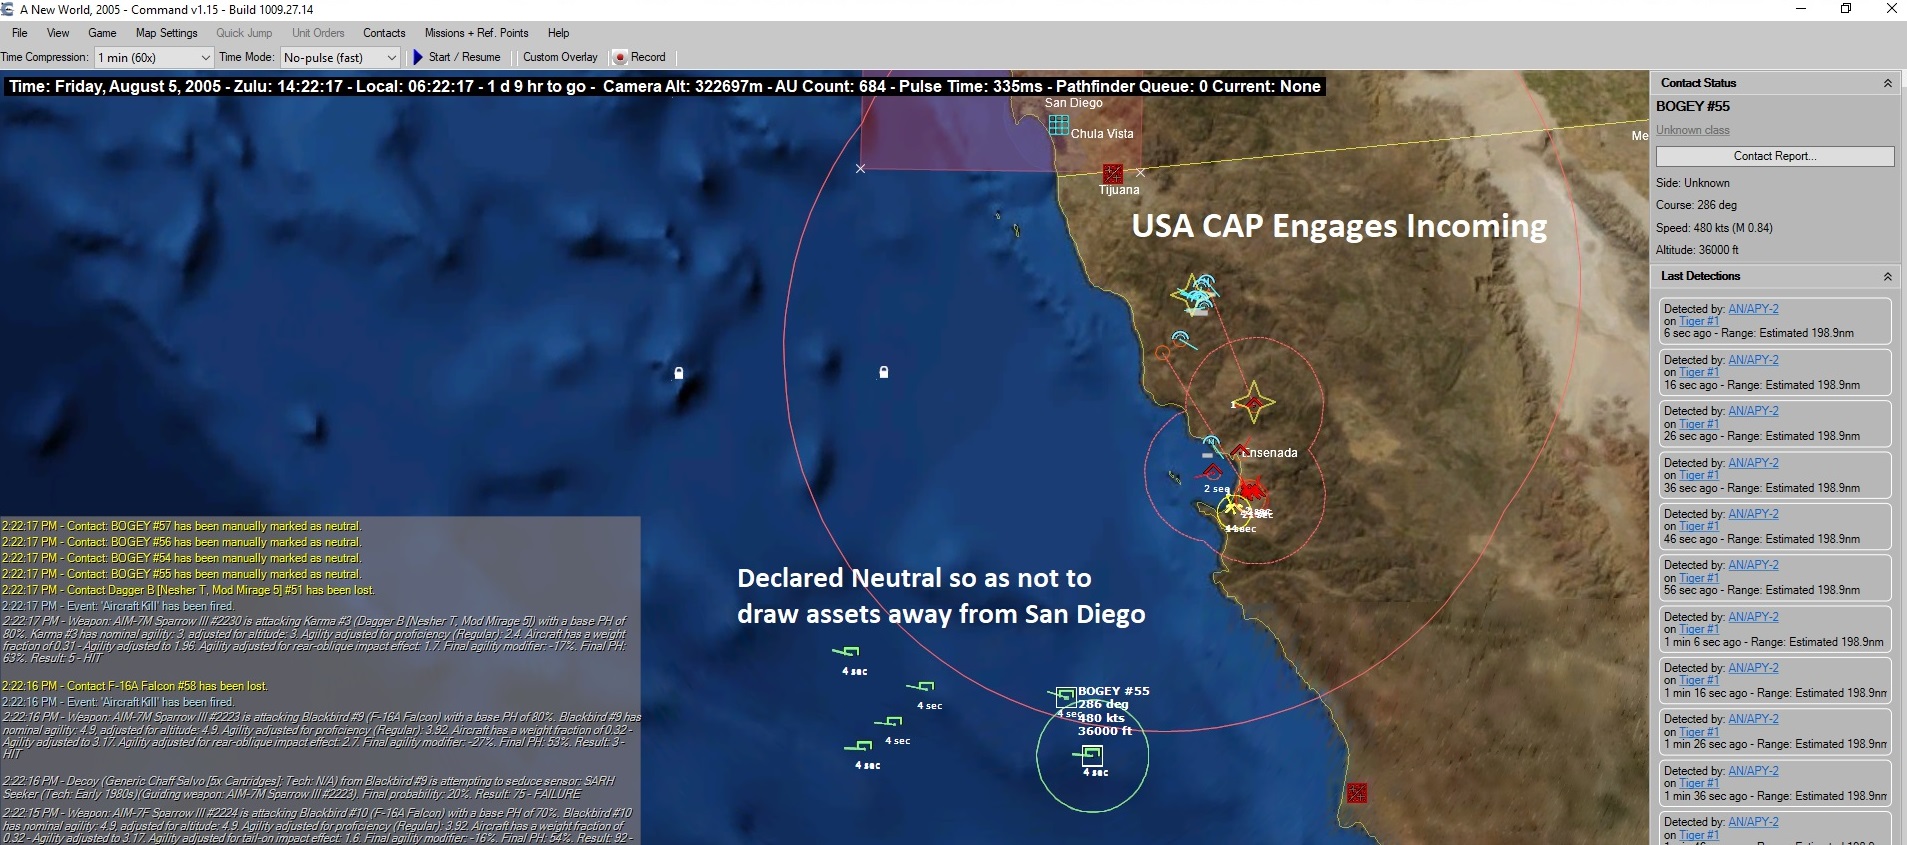1907x845 pixels.
Task: Click the scenario time status bar on the map
Action: [x=665, y=87]
